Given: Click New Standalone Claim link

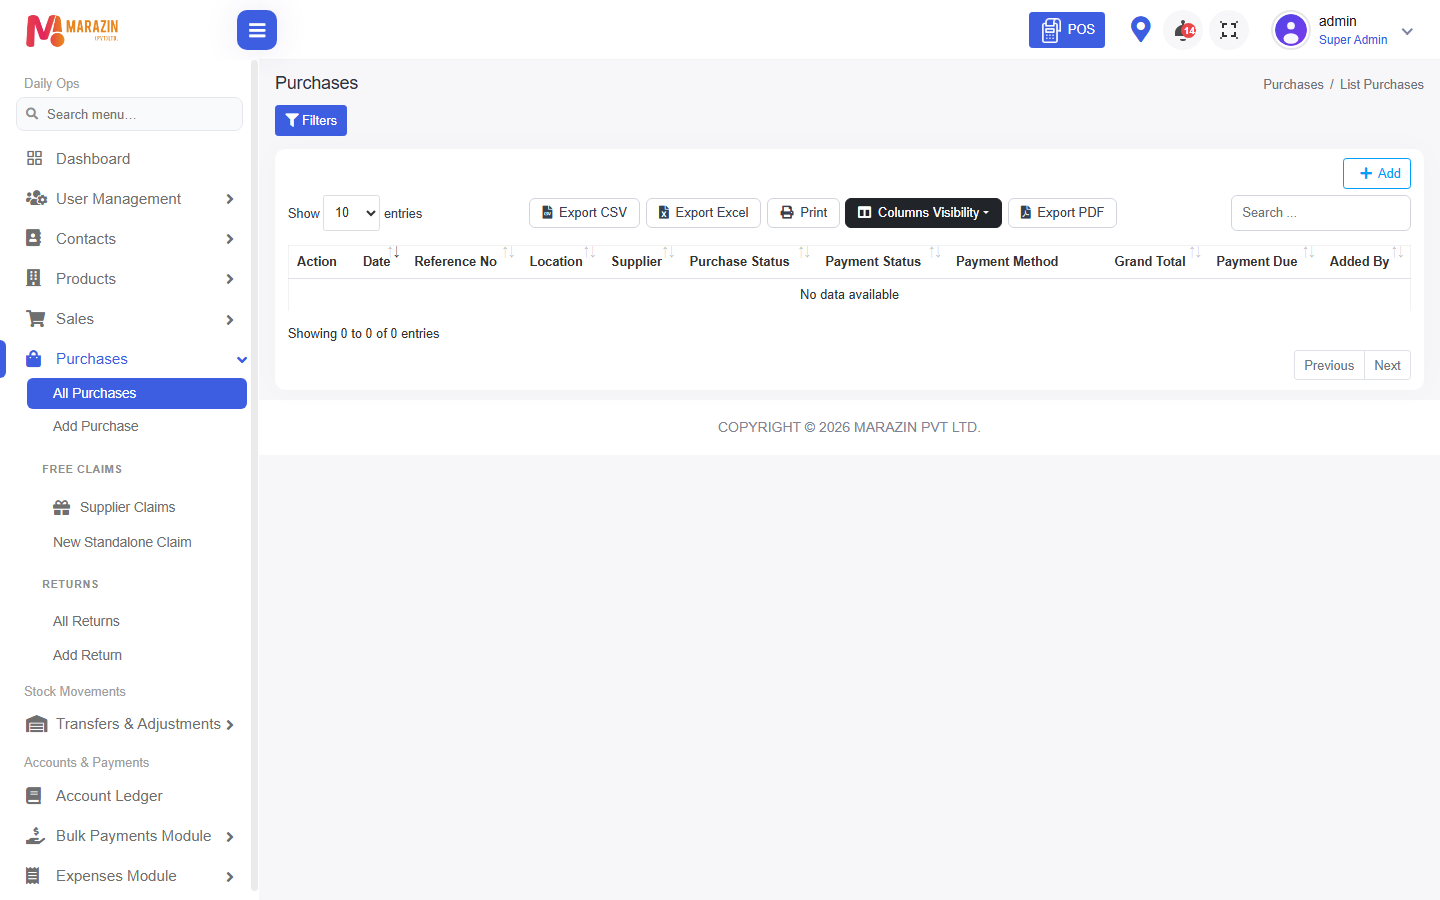Looking at the screenshot, I should pyautogui.click(x=122, y=542).
